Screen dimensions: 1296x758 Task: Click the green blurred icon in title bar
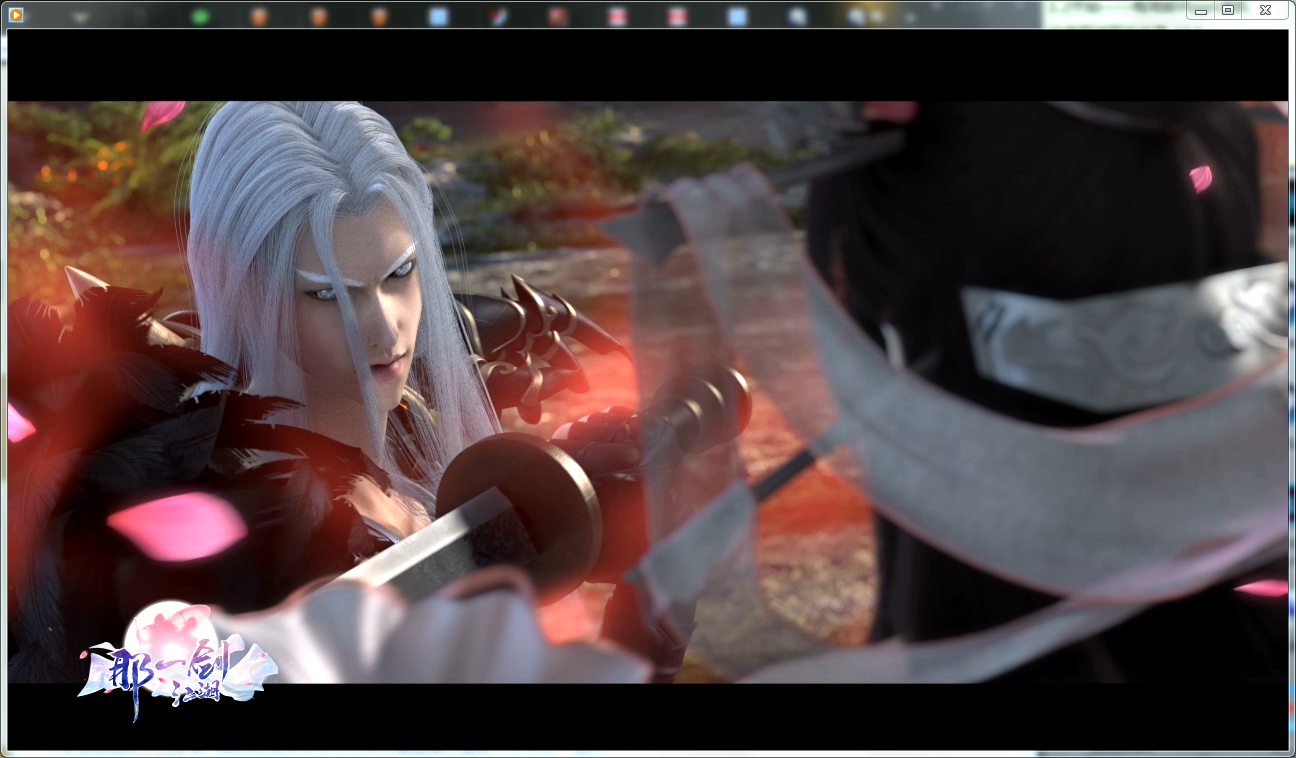200,17
